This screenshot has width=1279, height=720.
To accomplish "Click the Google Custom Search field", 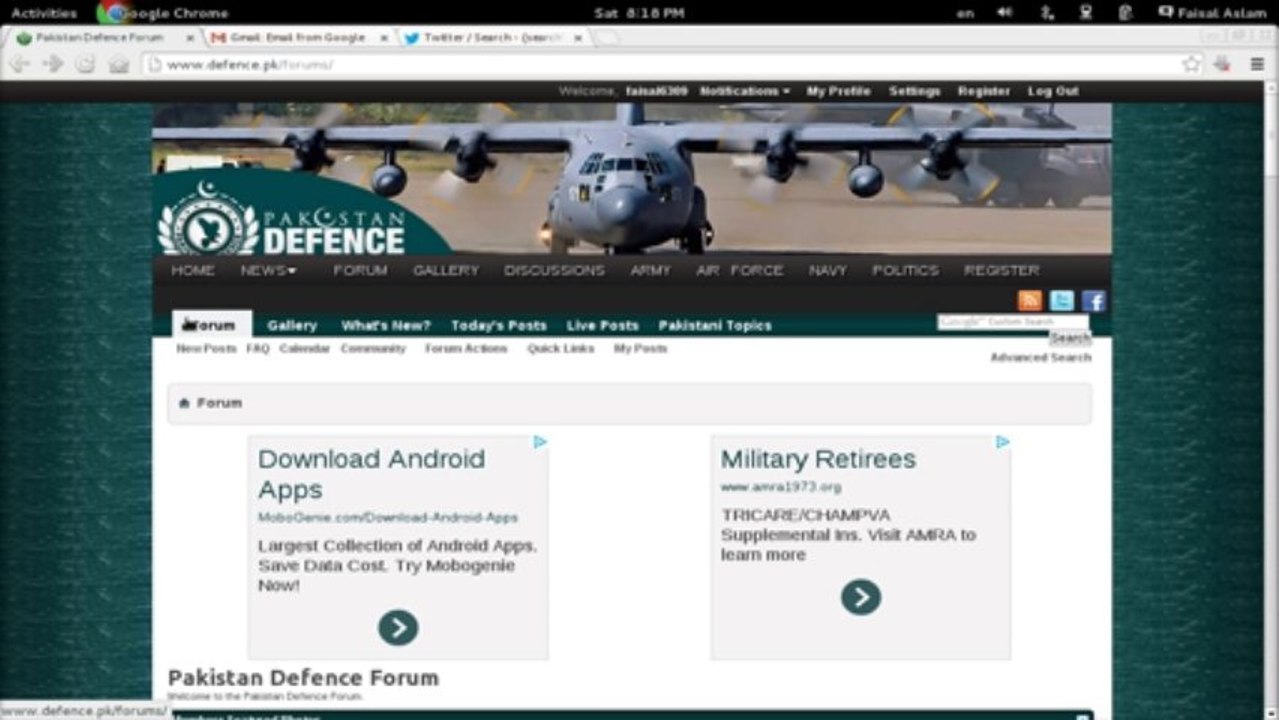I will (x=1013, y=322).
